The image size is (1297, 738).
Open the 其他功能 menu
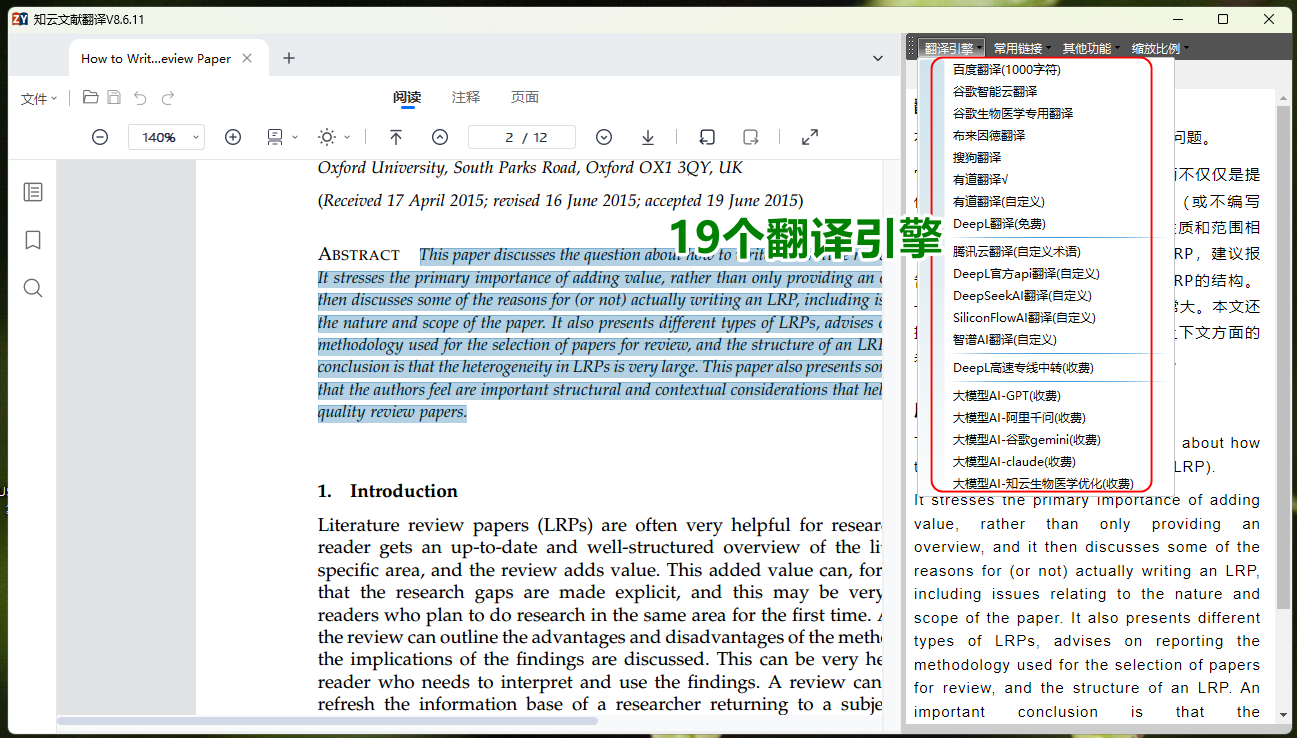point(1090,48)
